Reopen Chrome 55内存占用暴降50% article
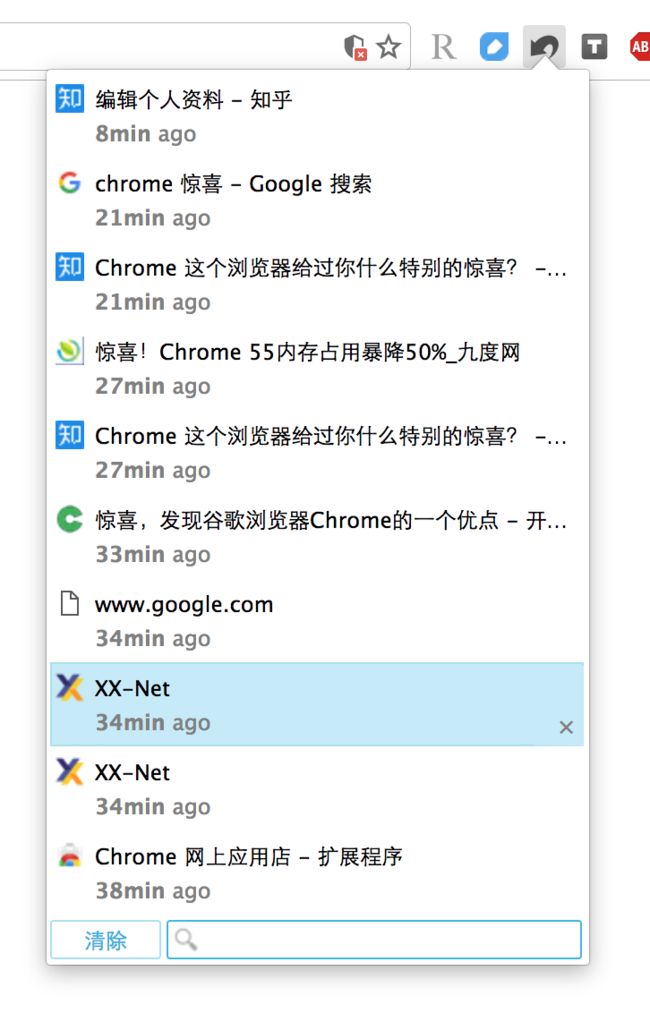 coord(317,368)
